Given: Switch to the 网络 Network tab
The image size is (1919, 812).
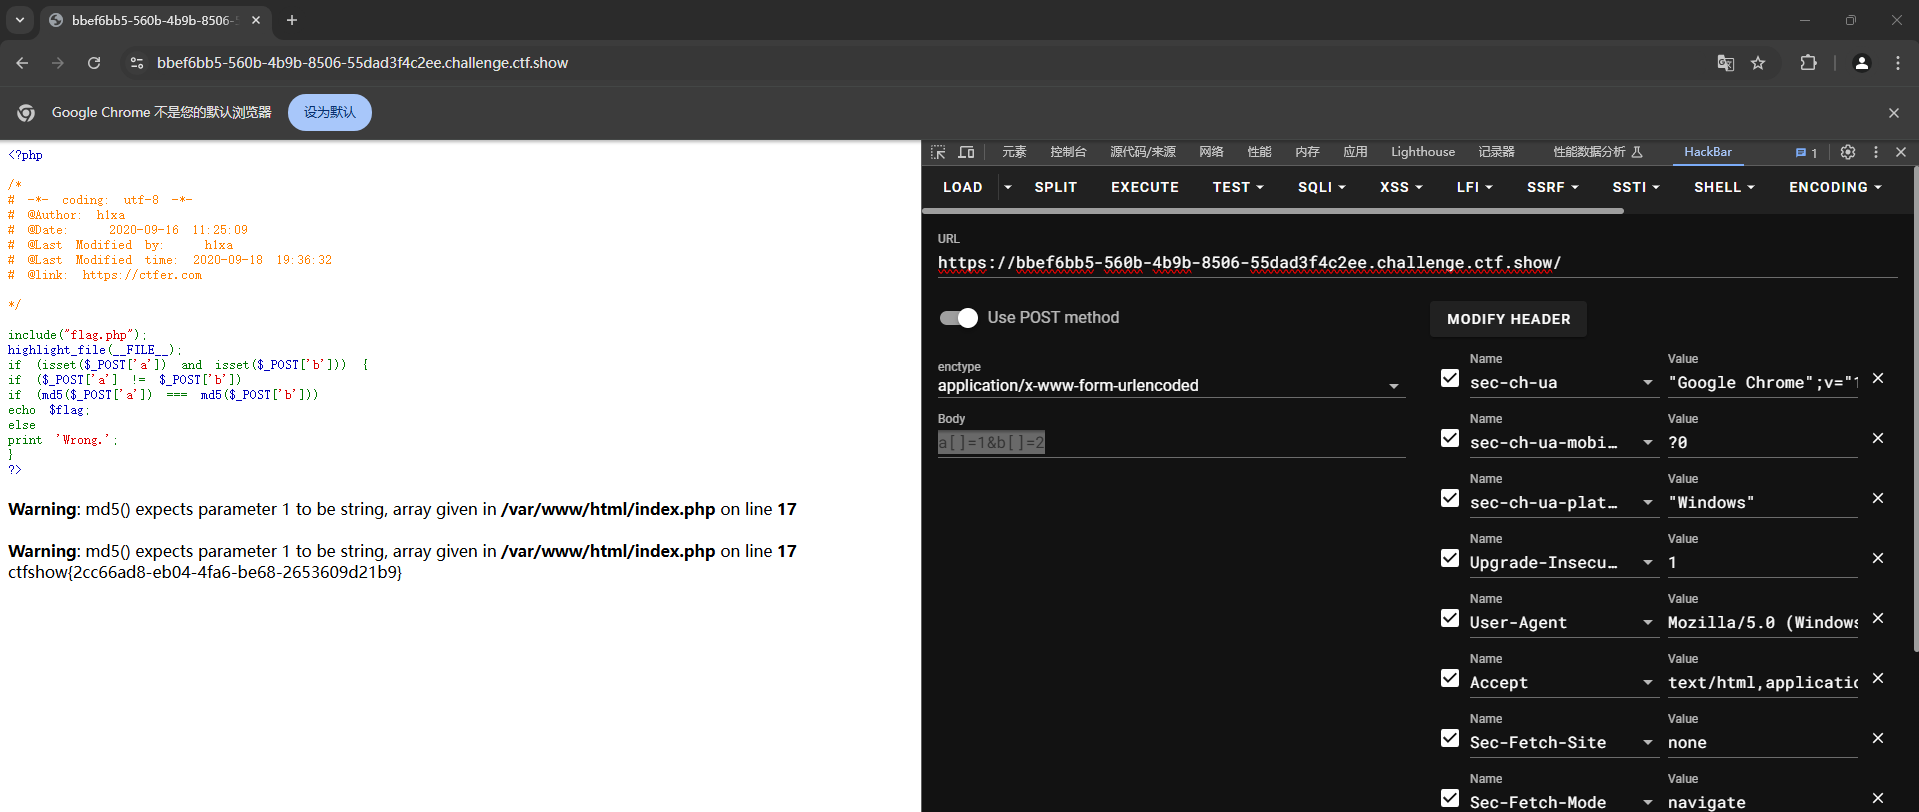Looking at the screenshot, I should click(x=1211, y=152).
